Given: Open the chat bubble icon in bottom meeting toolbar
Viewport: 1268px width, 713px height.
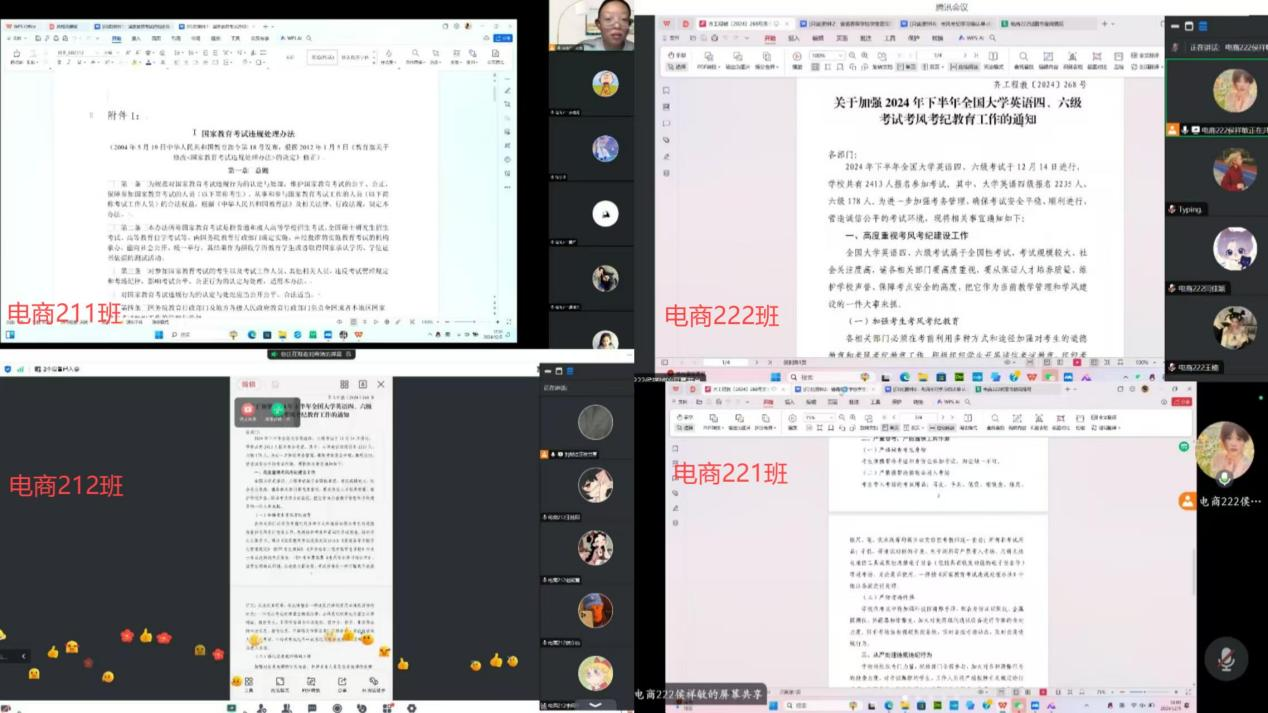Looking at the screenshot, I should [311, 708].
